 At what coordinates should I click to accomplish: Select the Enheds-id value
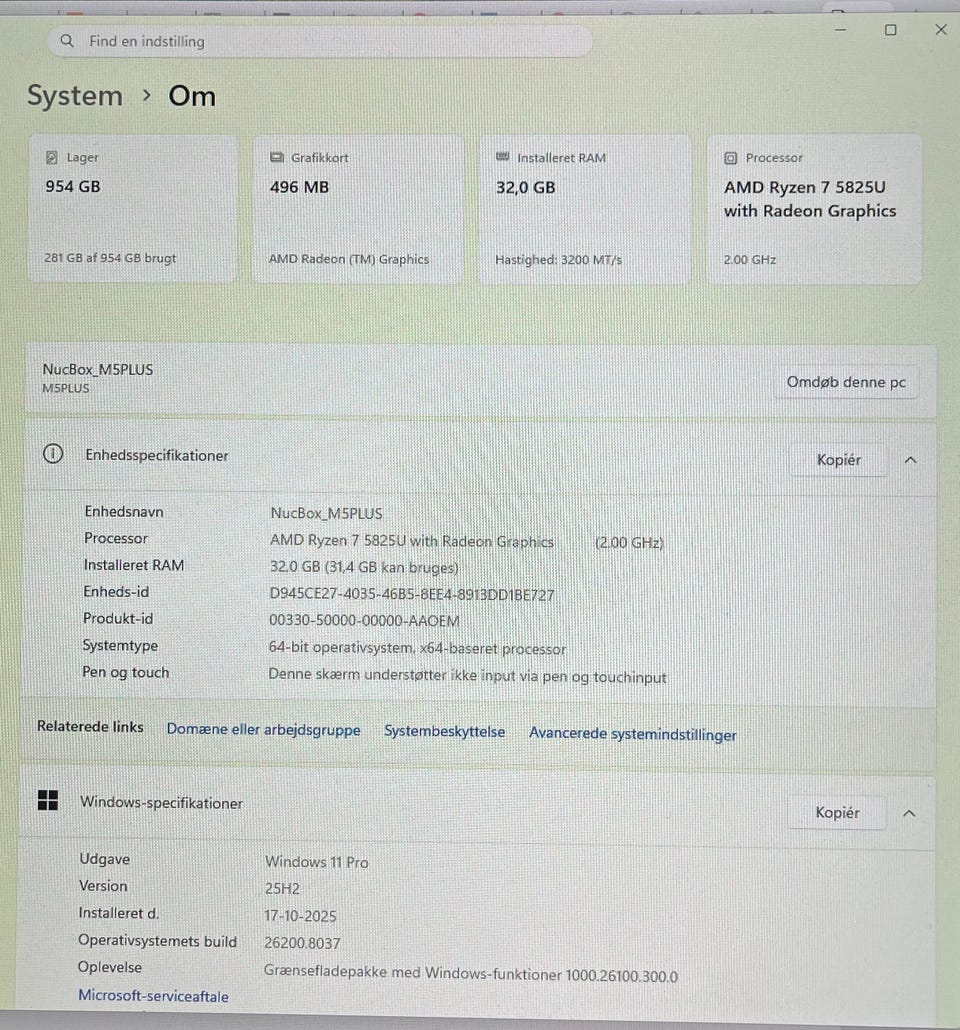point(412,594)
